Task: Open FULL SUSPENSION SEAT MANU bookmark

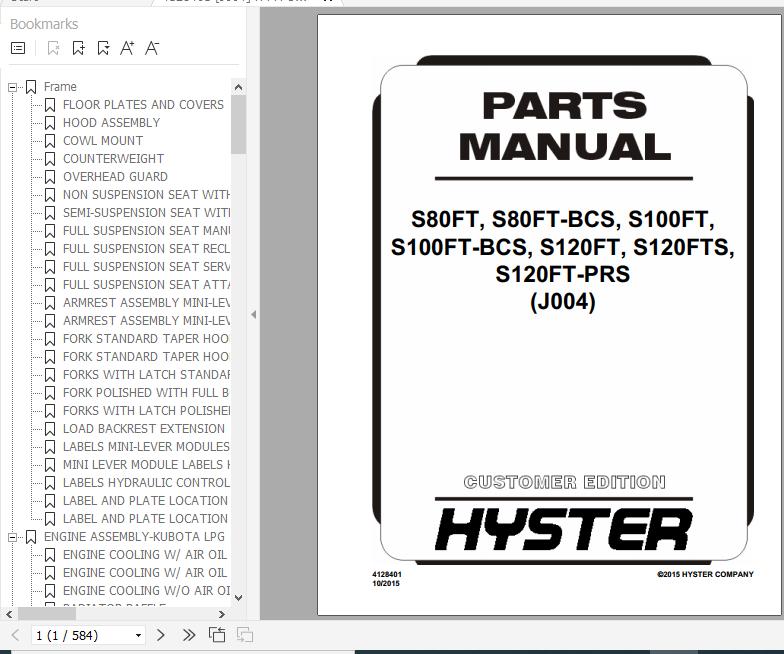Action: click(x=146, y=230)
